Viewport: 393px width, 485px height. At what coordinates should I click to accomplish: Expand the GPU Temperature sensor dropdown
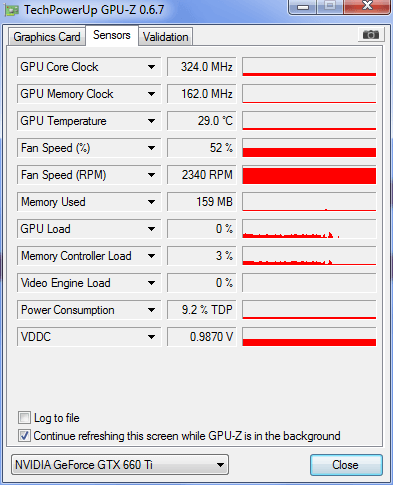[x=151, y=121]
